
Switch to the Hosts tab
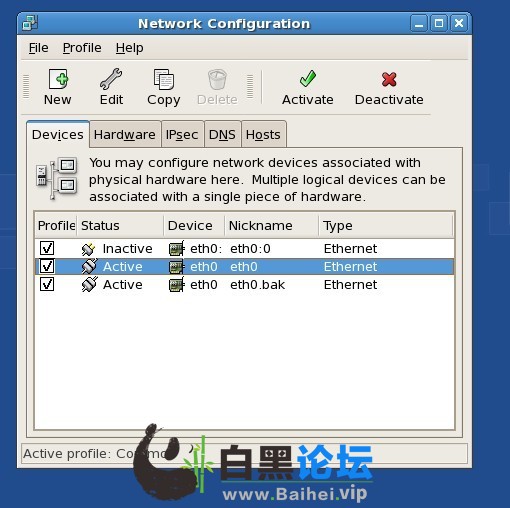(263, 135)
